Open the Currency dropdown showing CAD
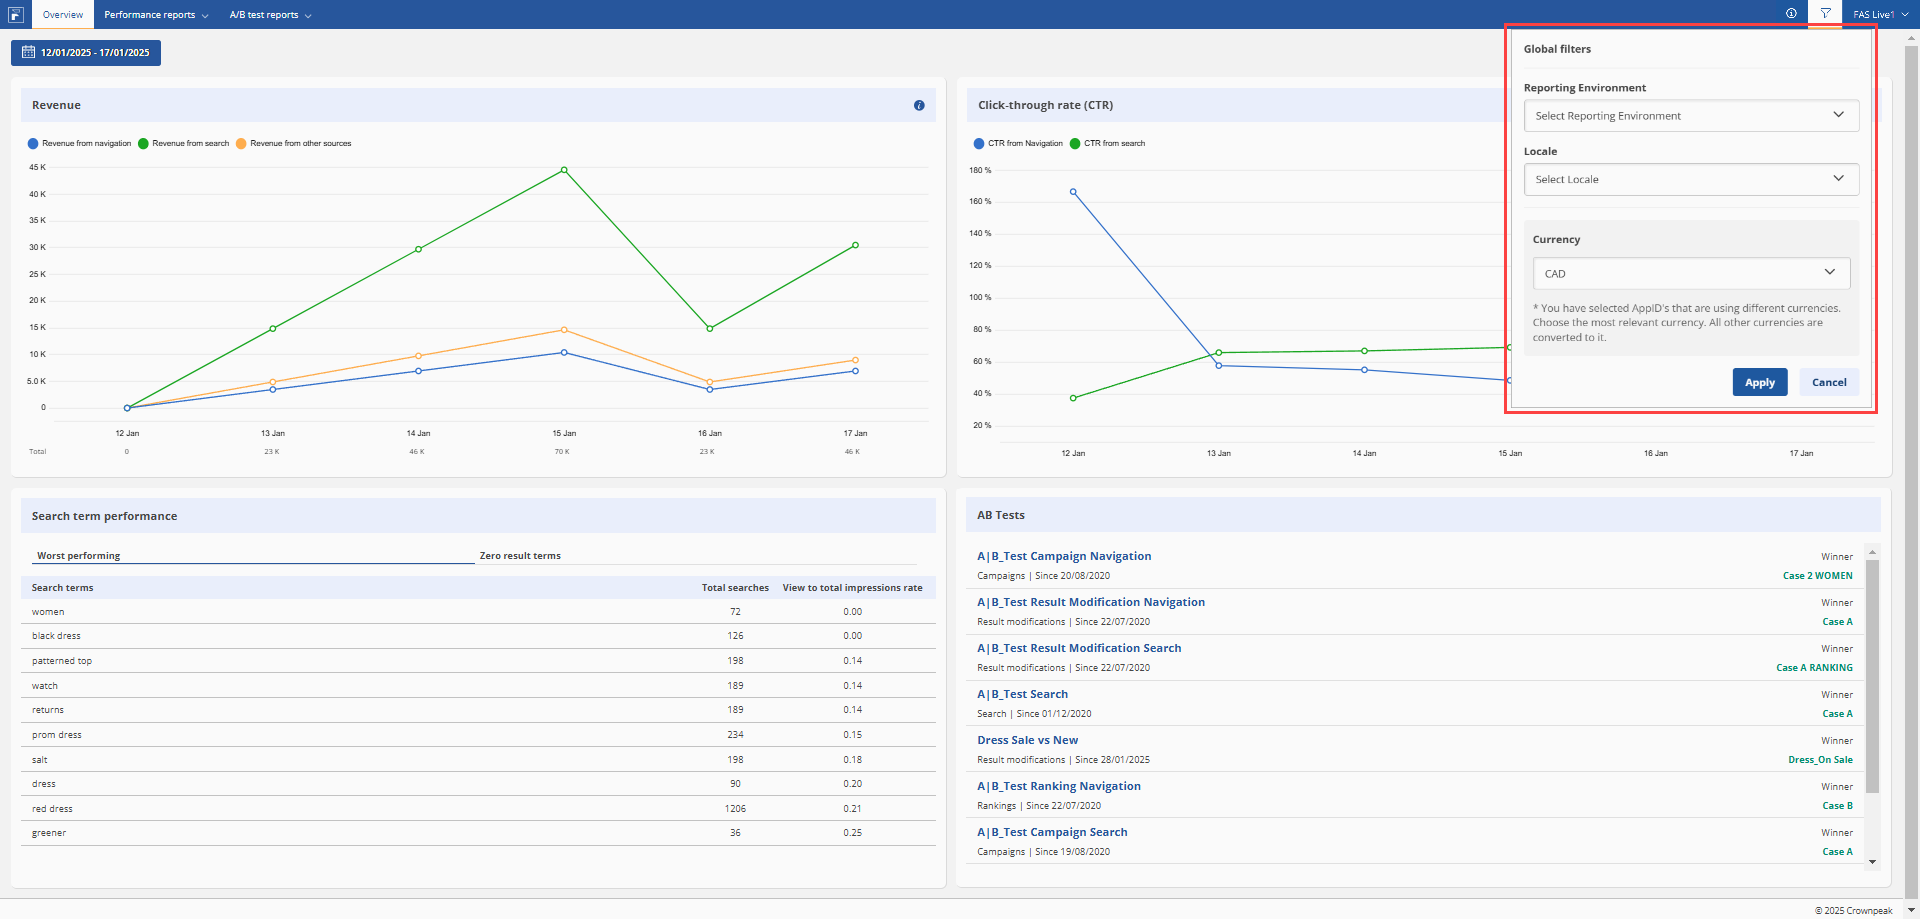This screenshot has height=919, width=1920. (1691, 273)
